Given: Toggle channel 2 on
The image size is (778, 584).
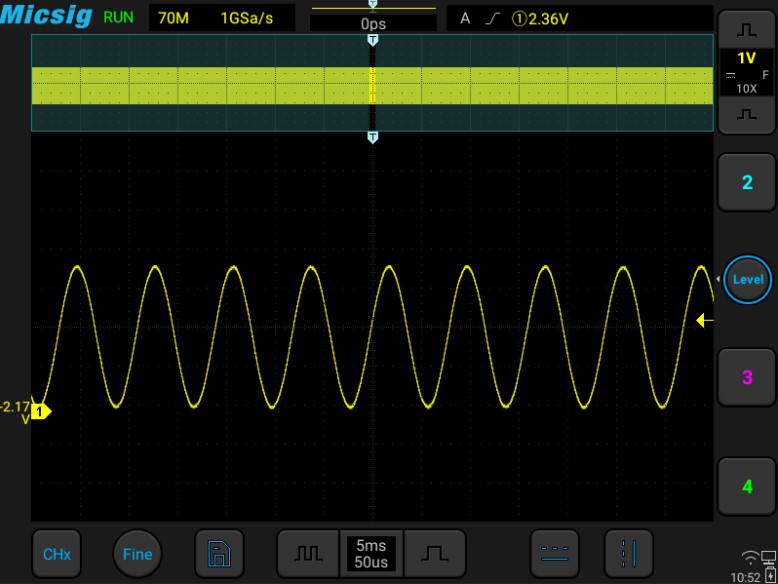Looking at the screenshot, I should (746, 183).
